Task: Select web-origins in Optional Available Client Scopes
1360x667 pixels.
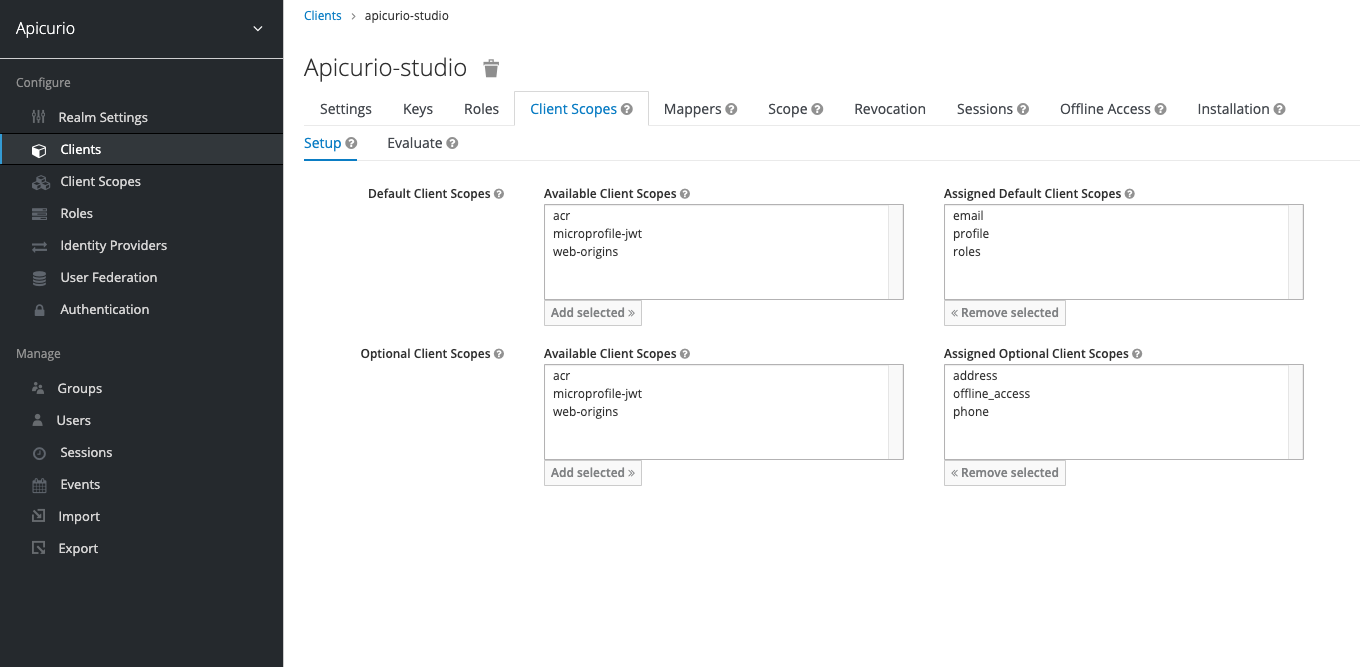Action: (716, 412)
